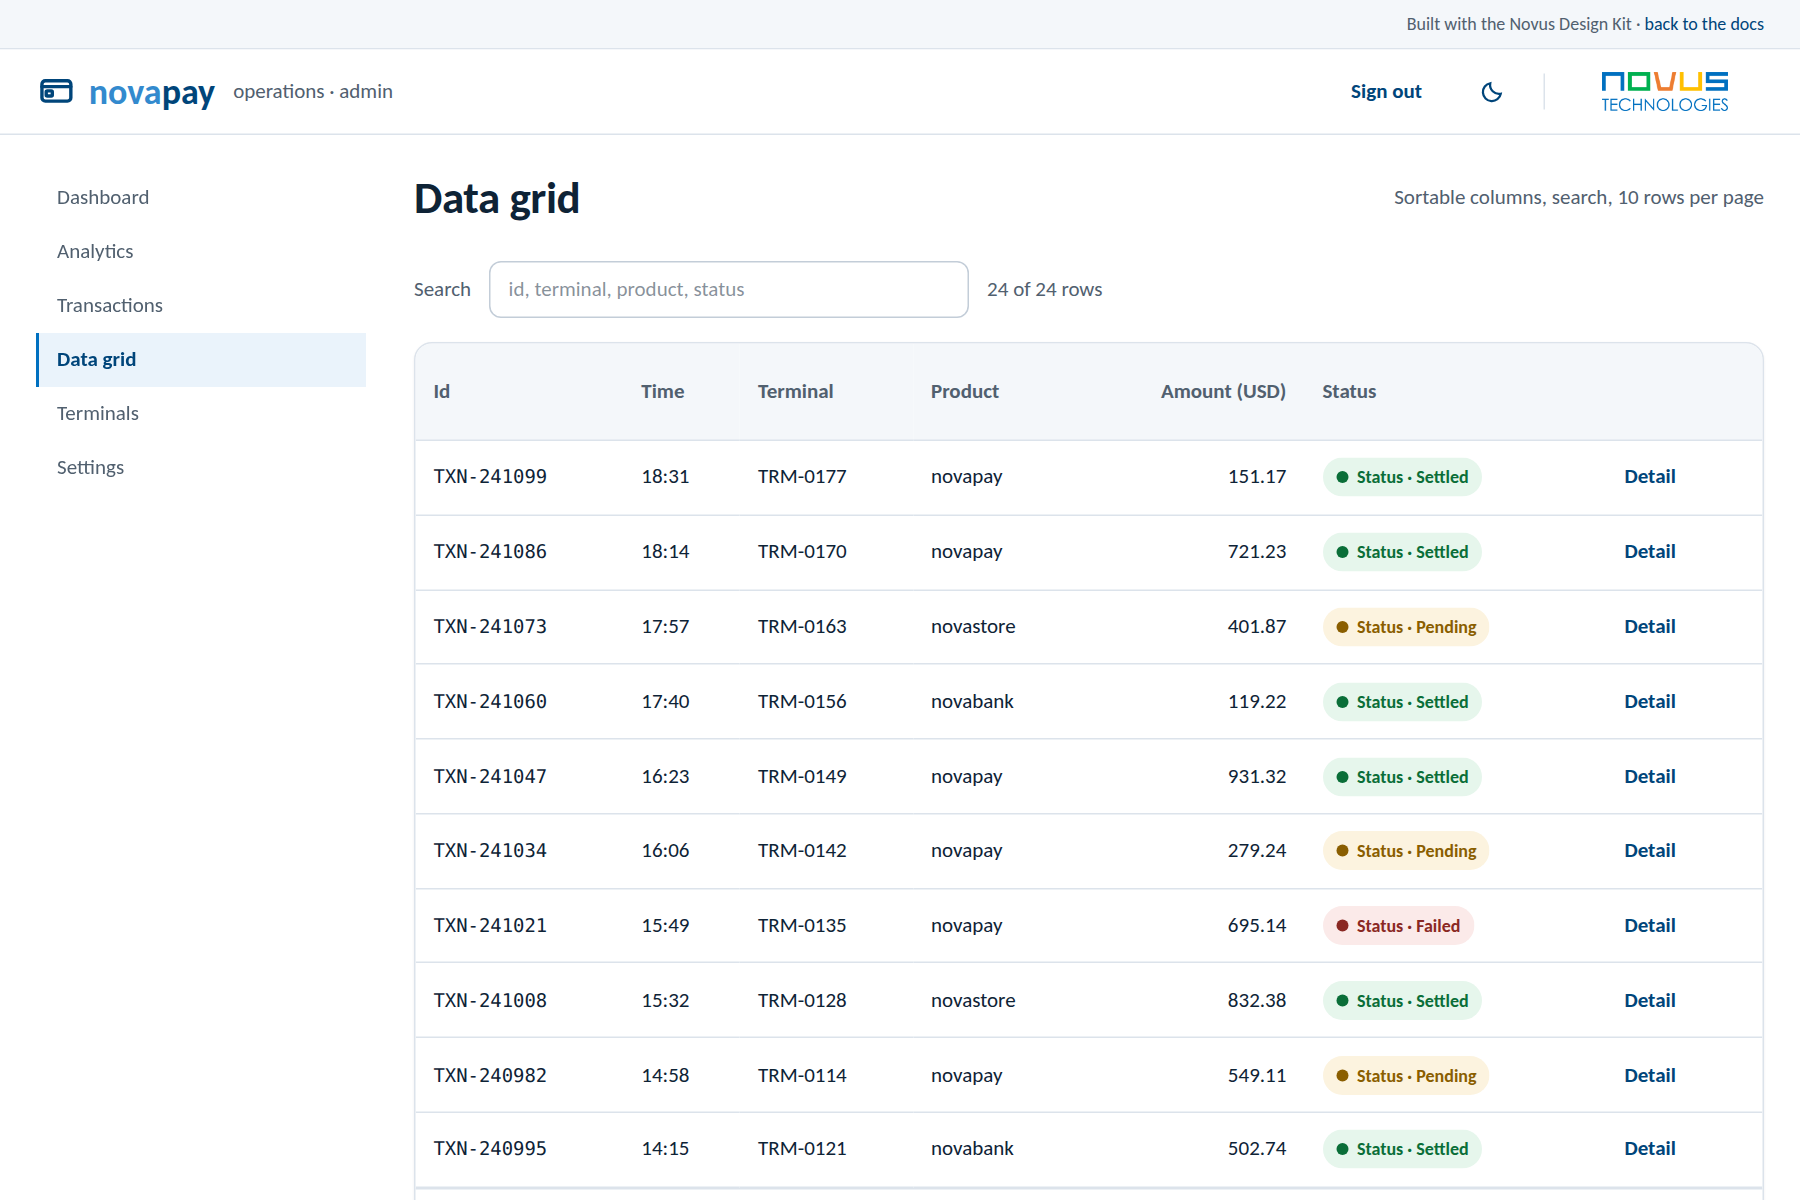Open Terminals in the sidebar
This screenshot has width=1800, height=1200.
point(201,414)
